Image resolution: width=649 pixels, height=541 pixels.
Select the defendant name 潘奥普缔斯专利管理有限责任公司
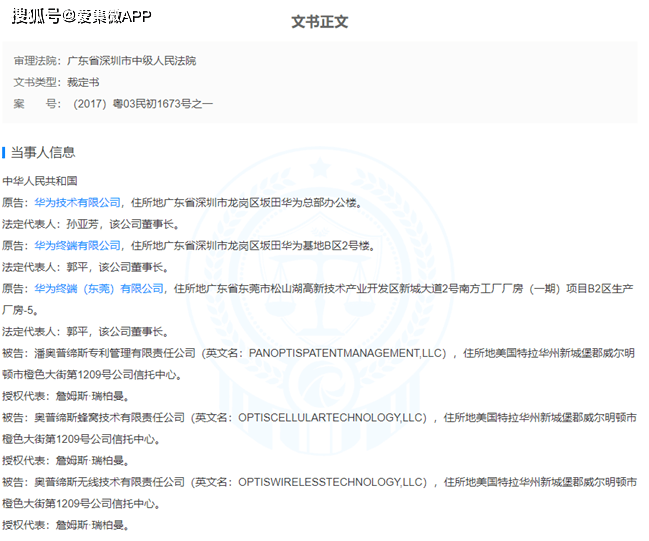(115, 353)
